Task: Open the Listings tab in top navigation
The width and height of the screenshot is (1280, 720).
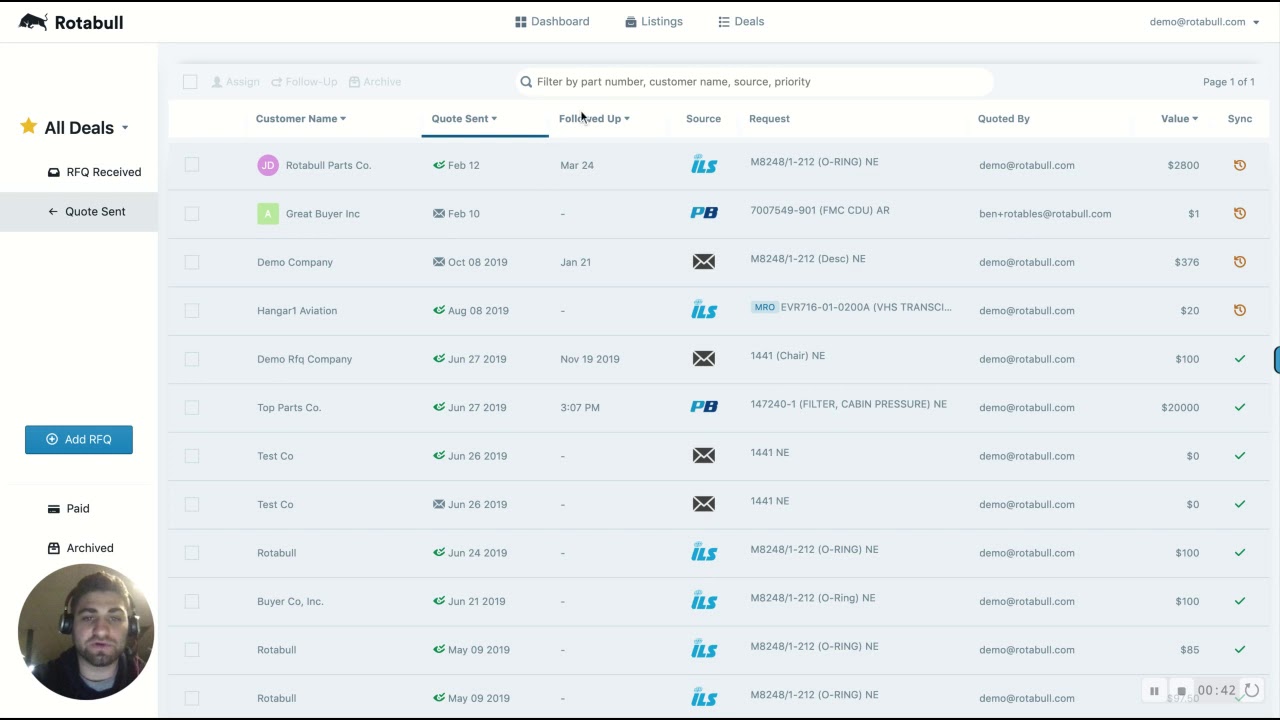Action: pos(654,21)
